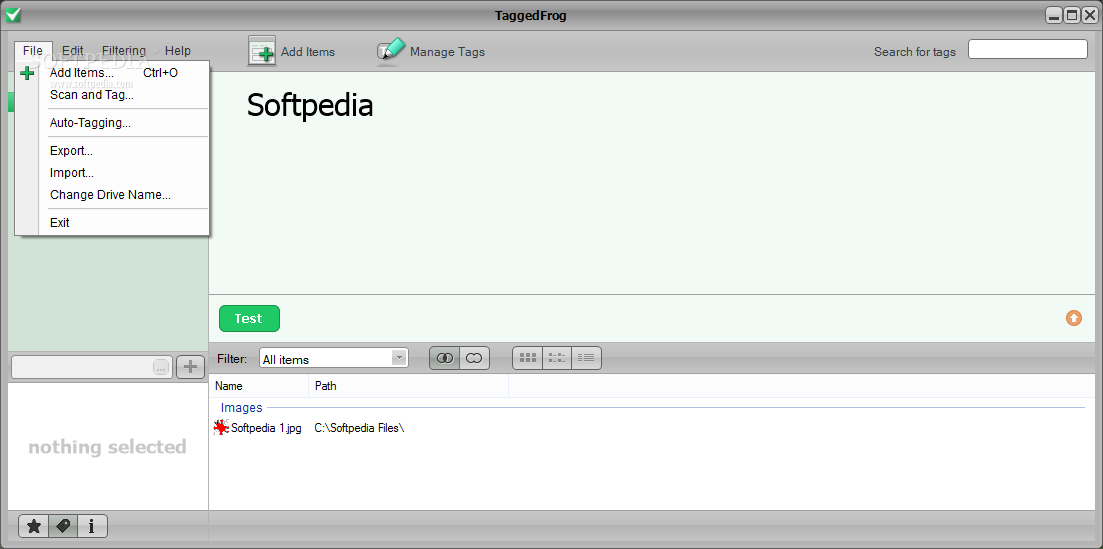The width and height of the screenshot is (1103, 549).
Task: Select the star favorites icon
Action: (x=34, y=526)
